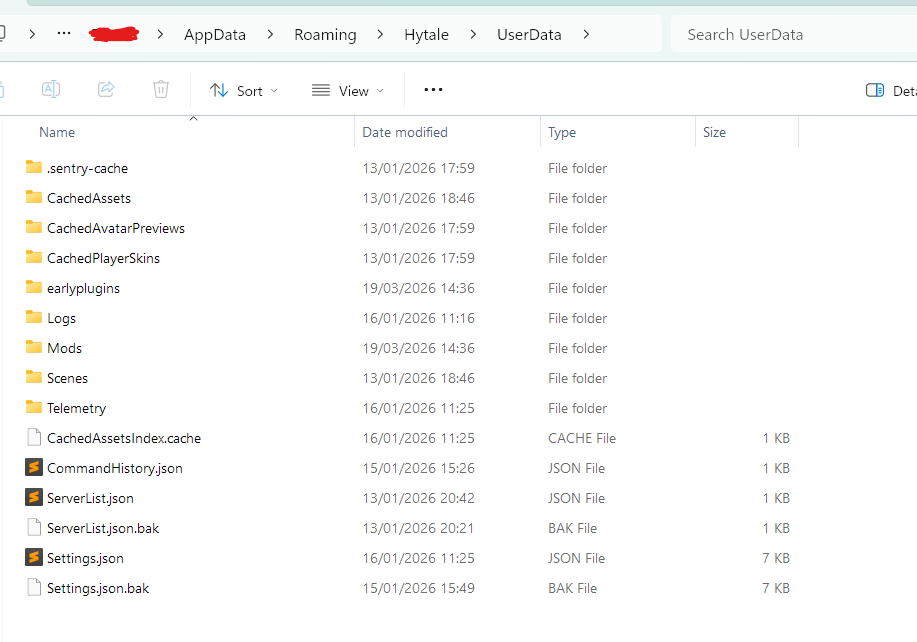The image size is (917, 642).
Task: Click the CachedAssetsIndex.cache file icon
Action: pos(34,437)
